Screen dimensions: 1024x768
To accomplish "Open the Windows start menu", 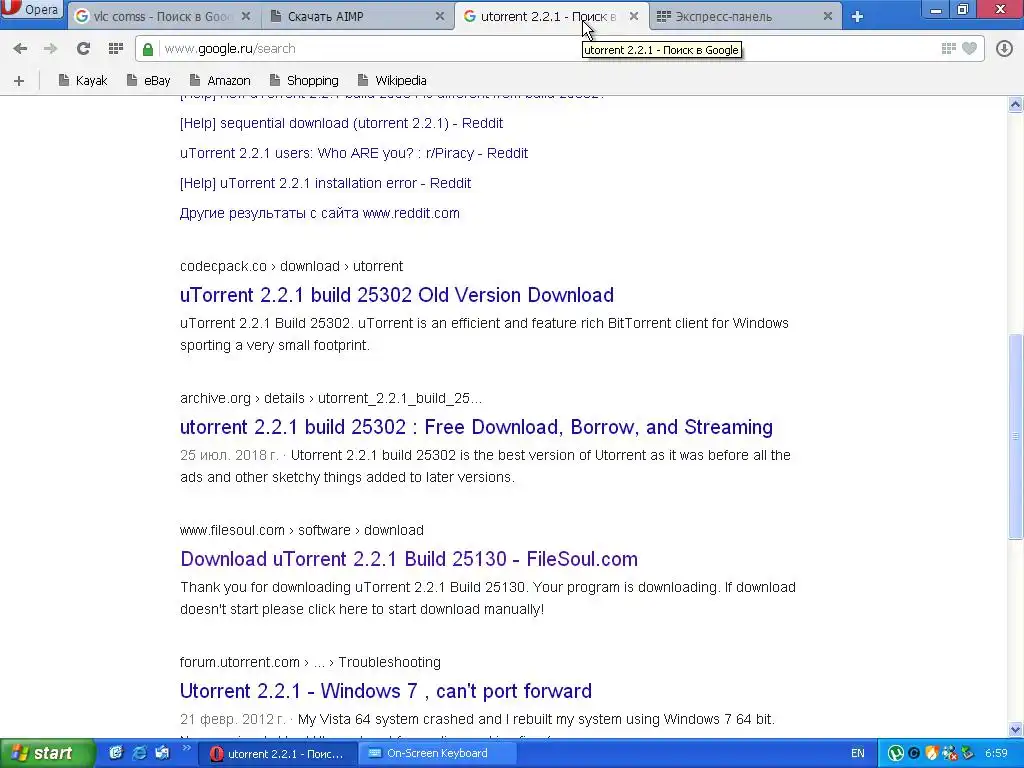I will (47, 754).
